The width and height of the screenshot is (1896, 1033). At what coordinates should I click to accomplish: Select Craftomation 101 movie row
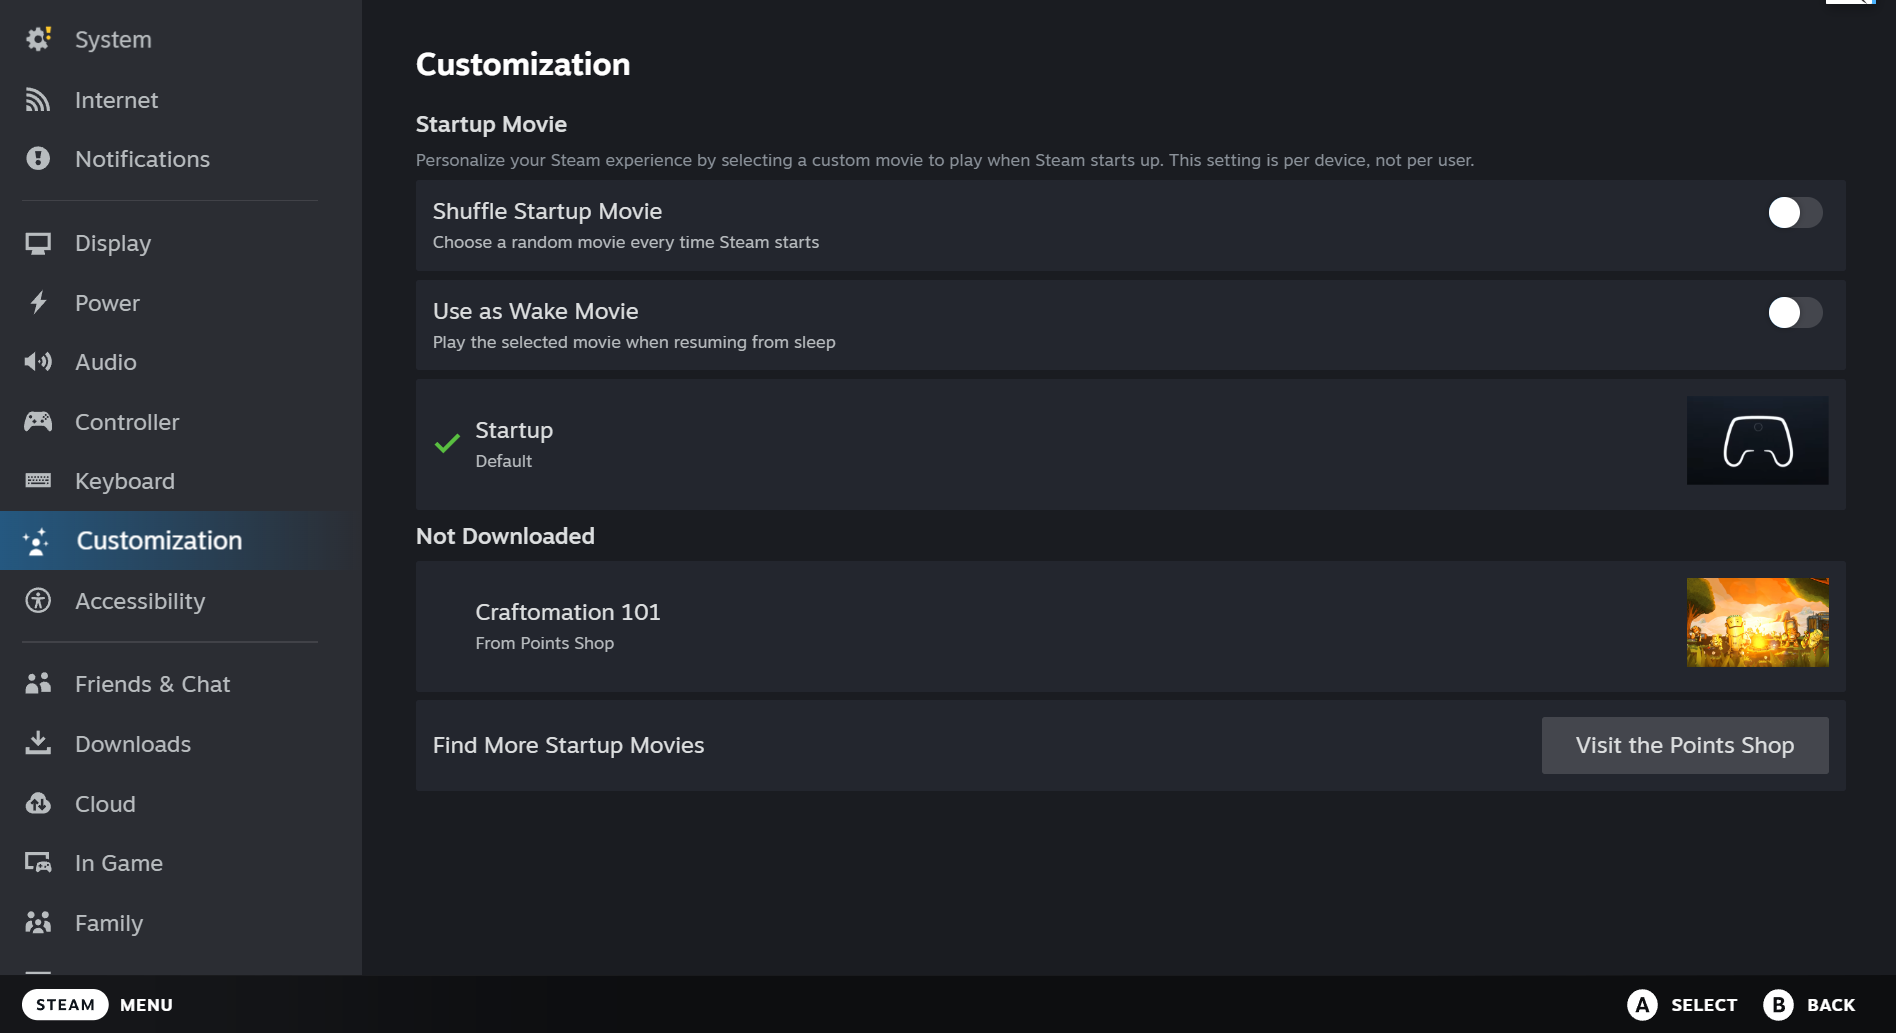1130,626
